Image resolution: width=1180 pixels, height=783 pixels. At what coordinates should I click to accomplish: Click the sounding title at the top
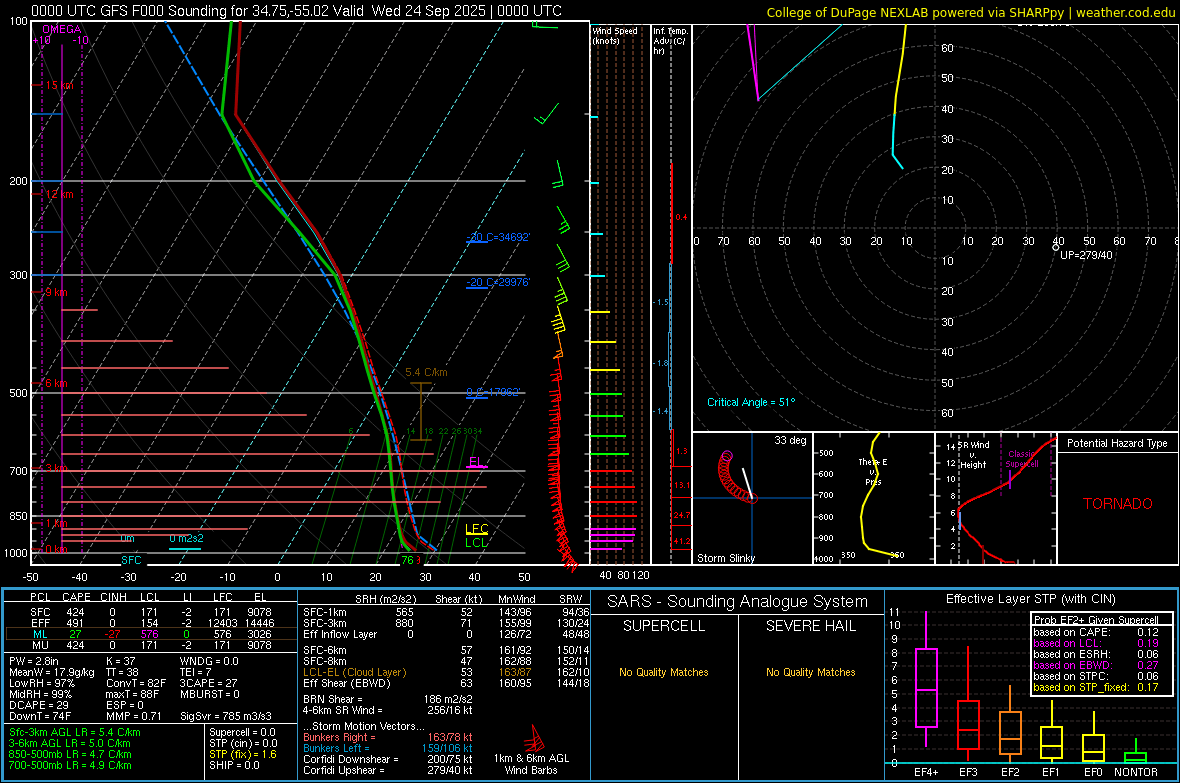(x=297, y=11)
